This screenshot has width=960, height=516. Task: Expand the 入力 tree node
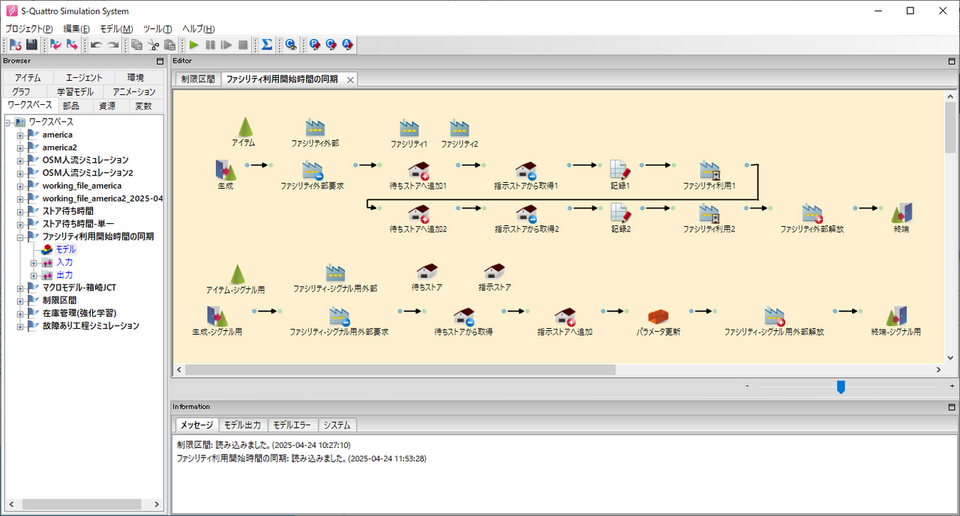click(33, 262)
